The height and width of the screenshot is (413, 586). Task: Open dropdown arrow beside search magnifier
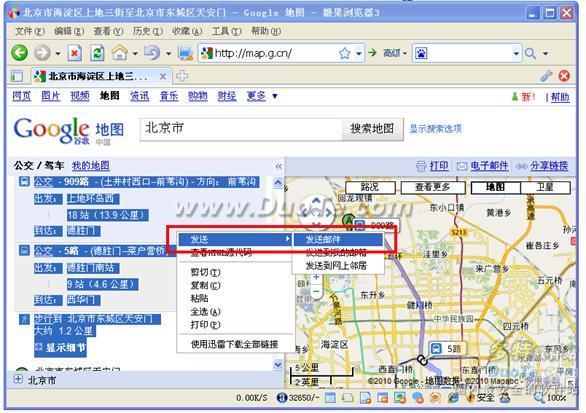click(546, 53)
